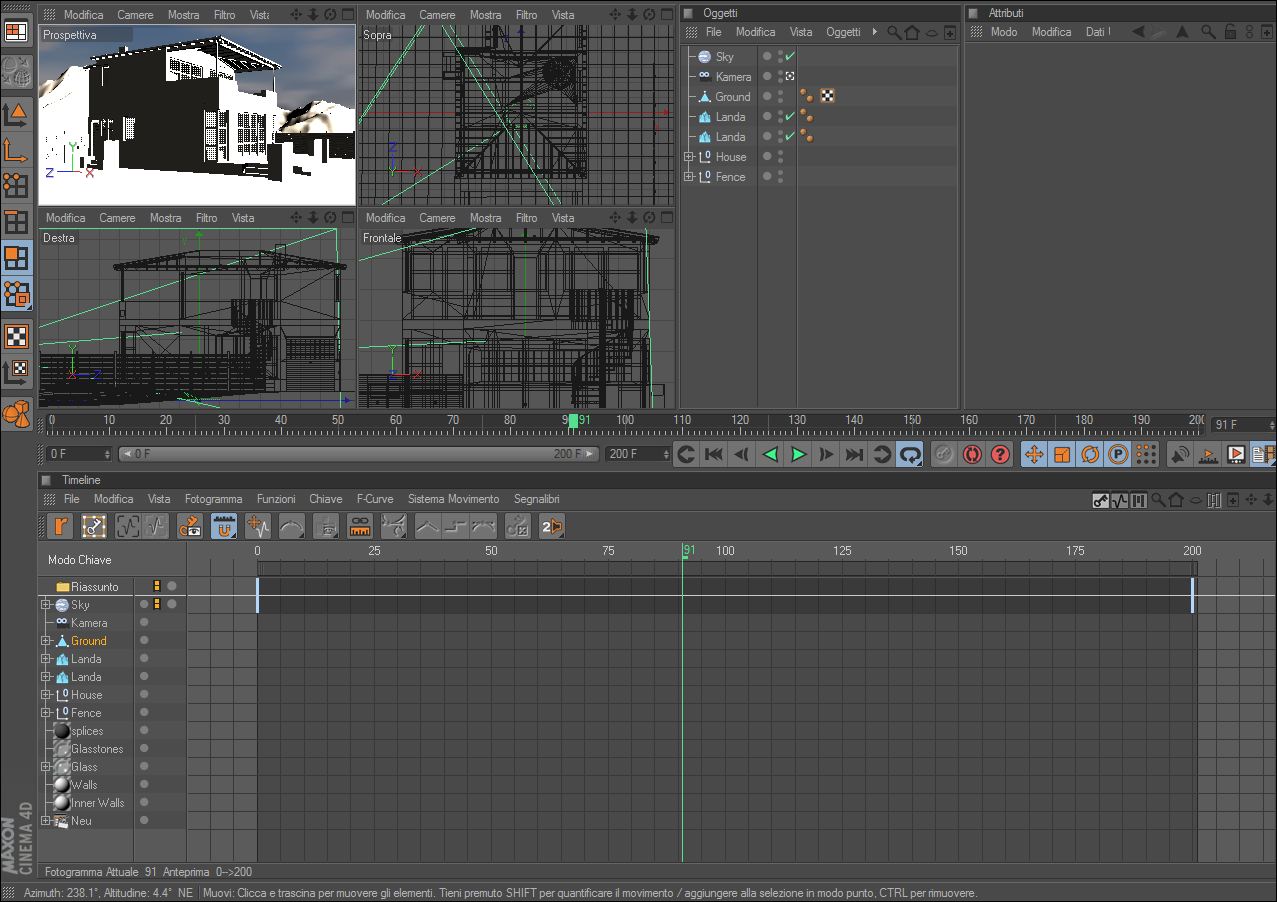Click the lock icon in Attributi

(1231, 32)
